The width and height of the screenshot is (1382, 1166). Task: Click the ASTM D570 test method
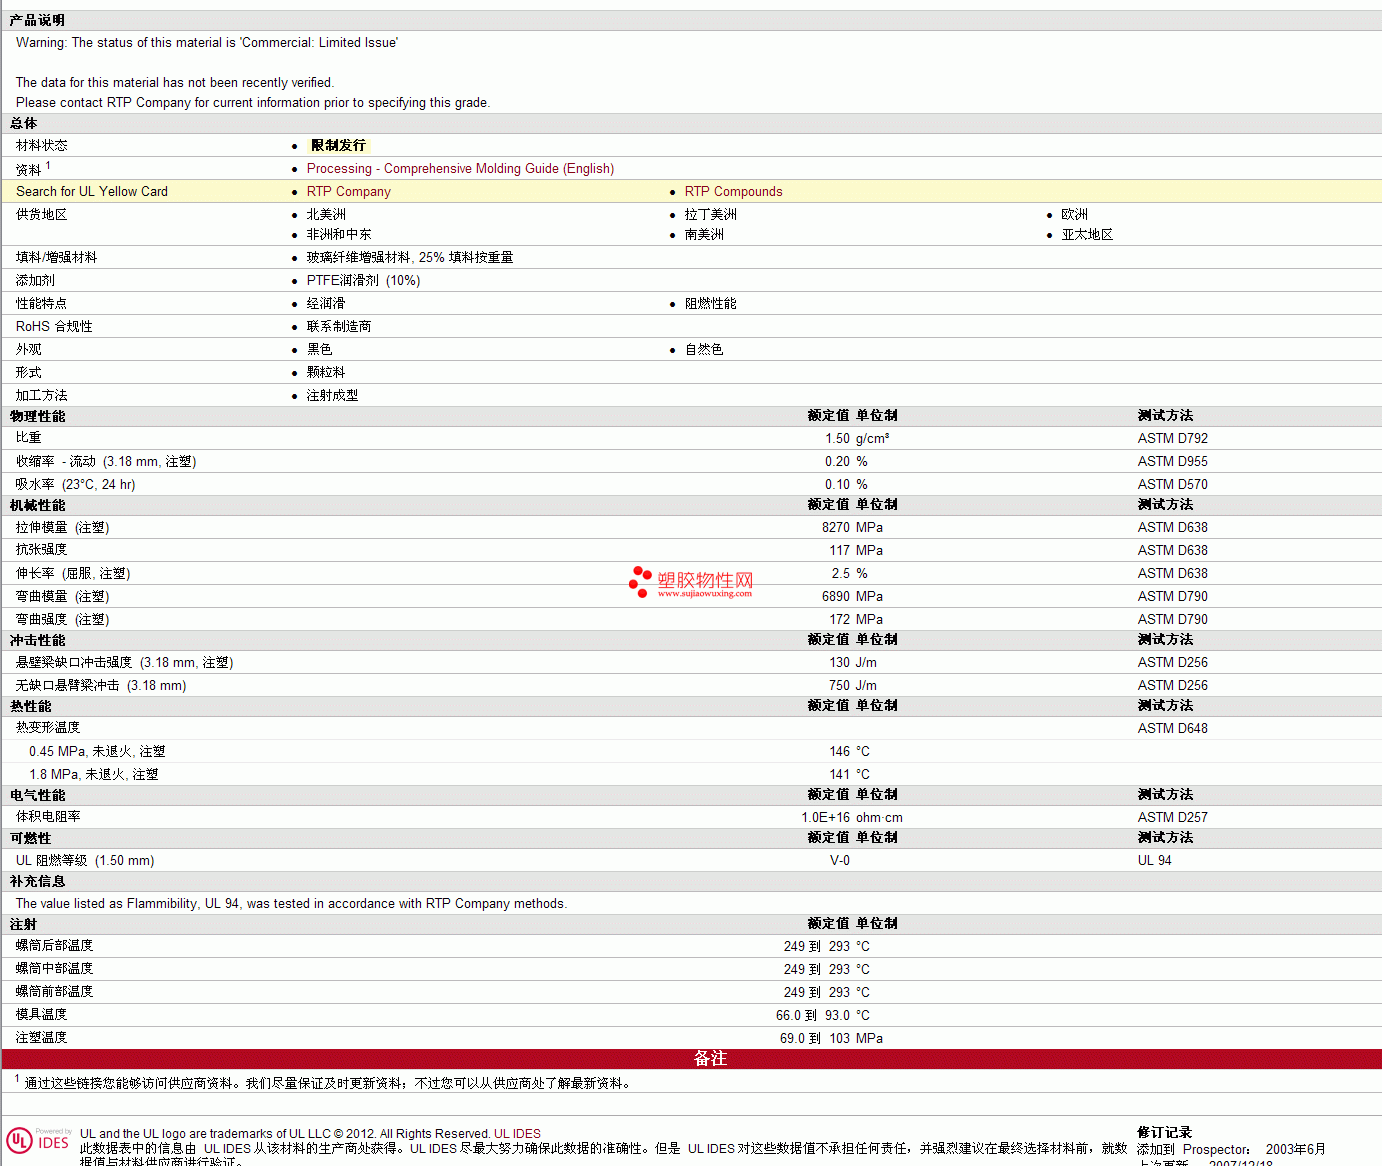[1172, 485]
